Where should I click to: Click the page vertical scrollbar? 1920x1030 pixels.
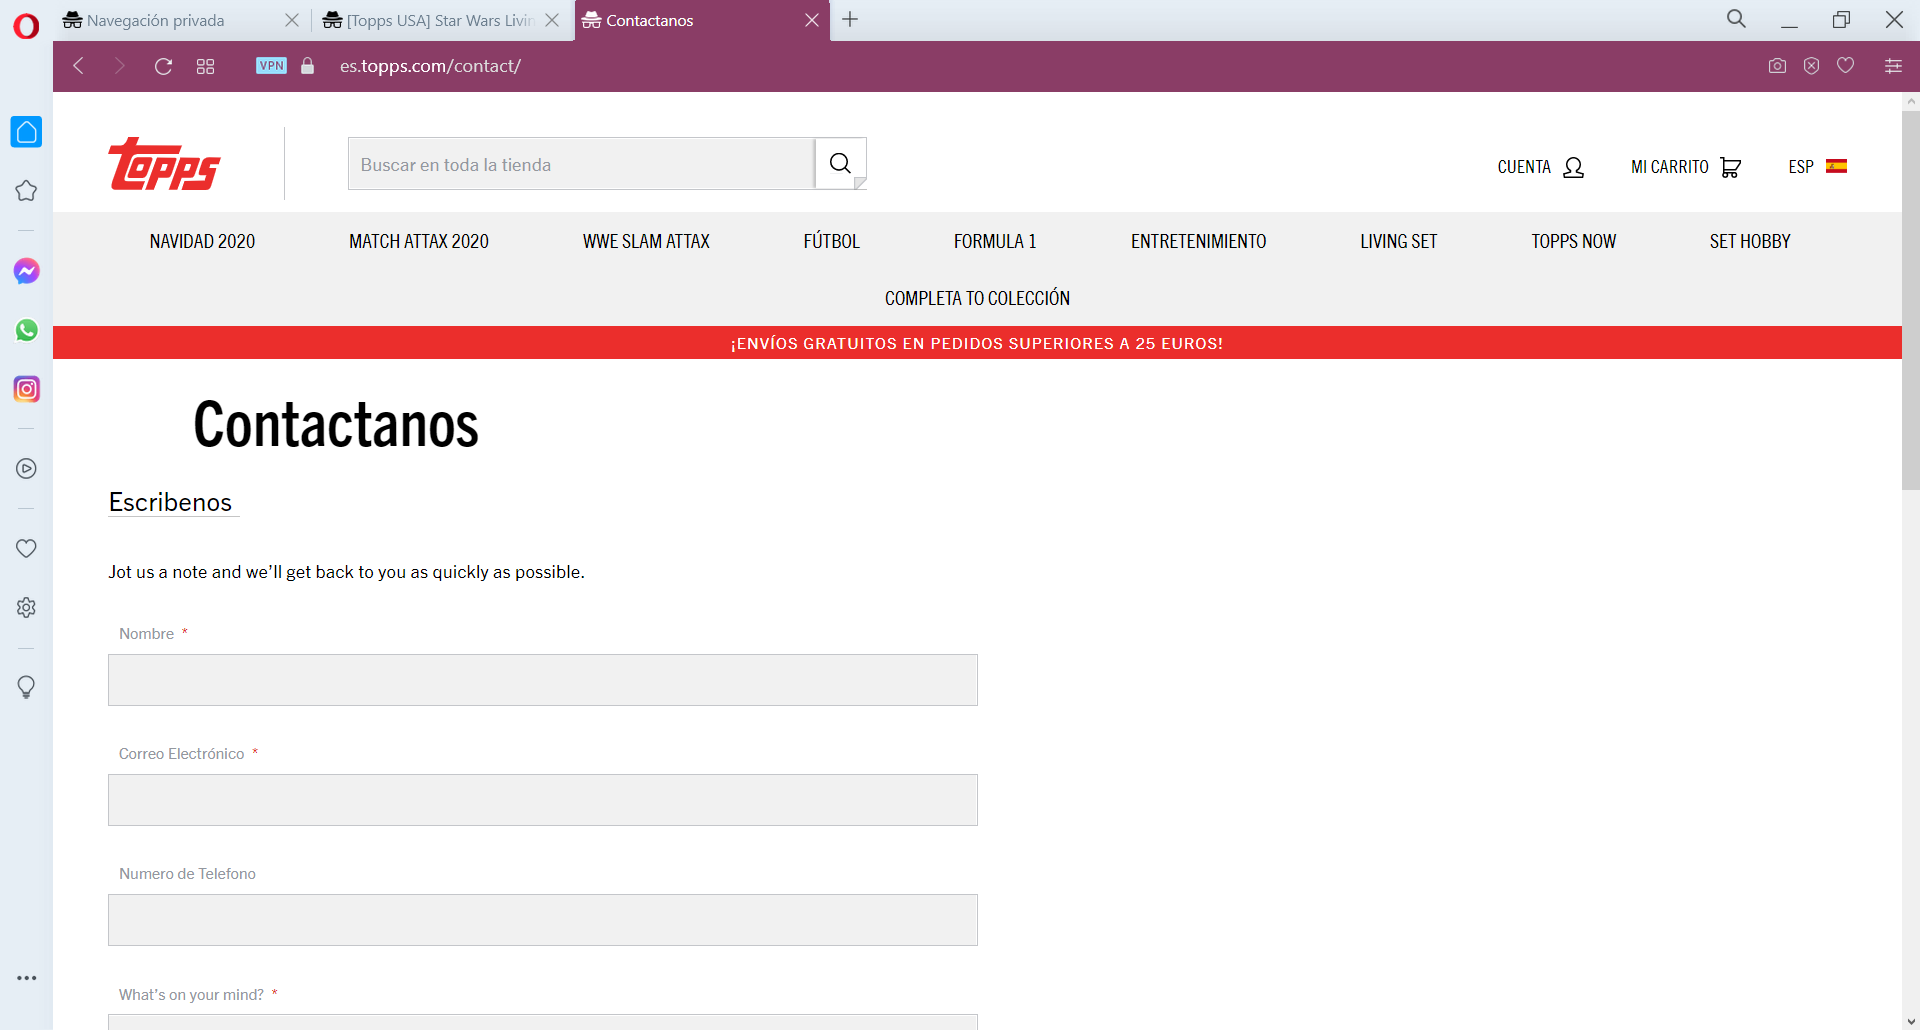(1911, 300)
